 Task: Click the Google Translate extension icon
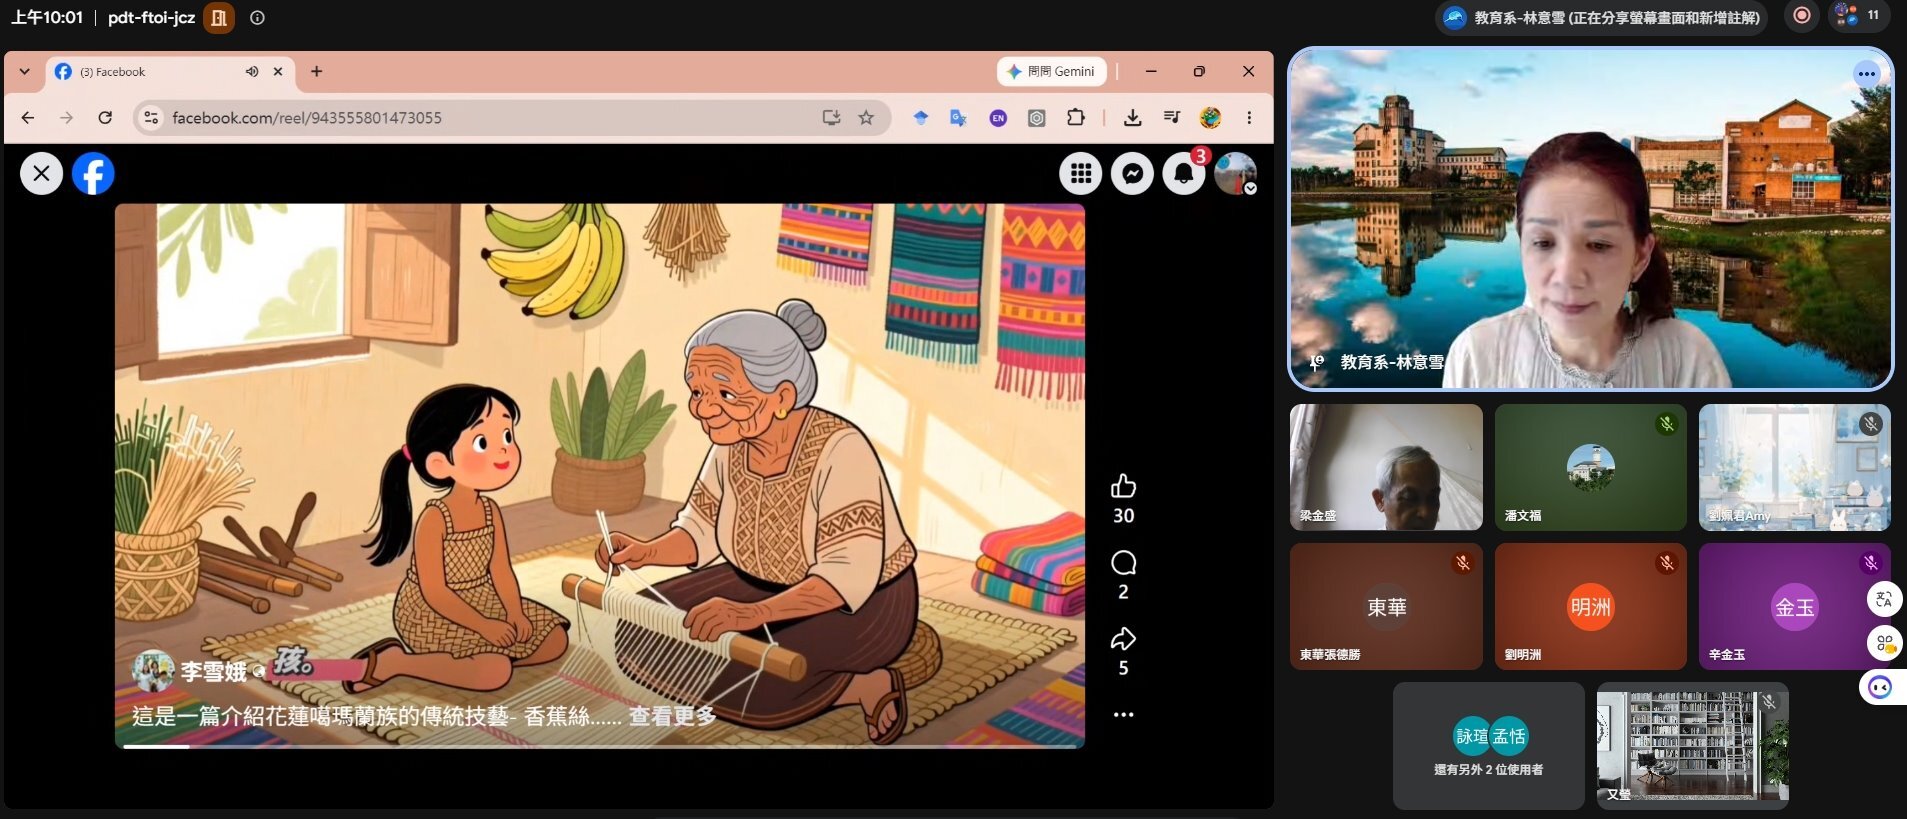958,118
